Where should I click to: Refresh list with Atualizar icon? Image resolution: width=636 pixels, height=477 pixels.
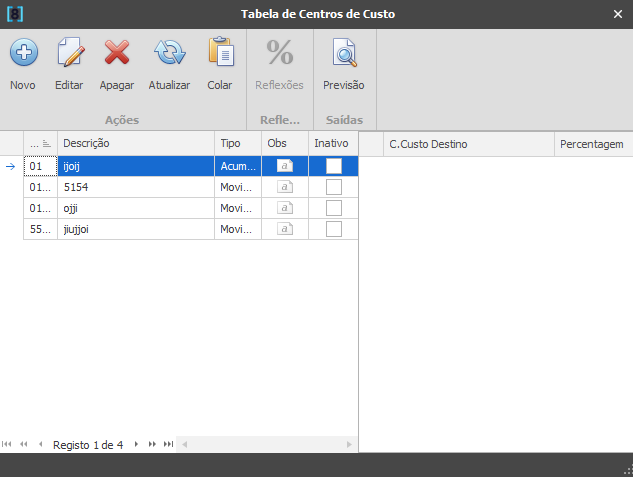point(170,52)
